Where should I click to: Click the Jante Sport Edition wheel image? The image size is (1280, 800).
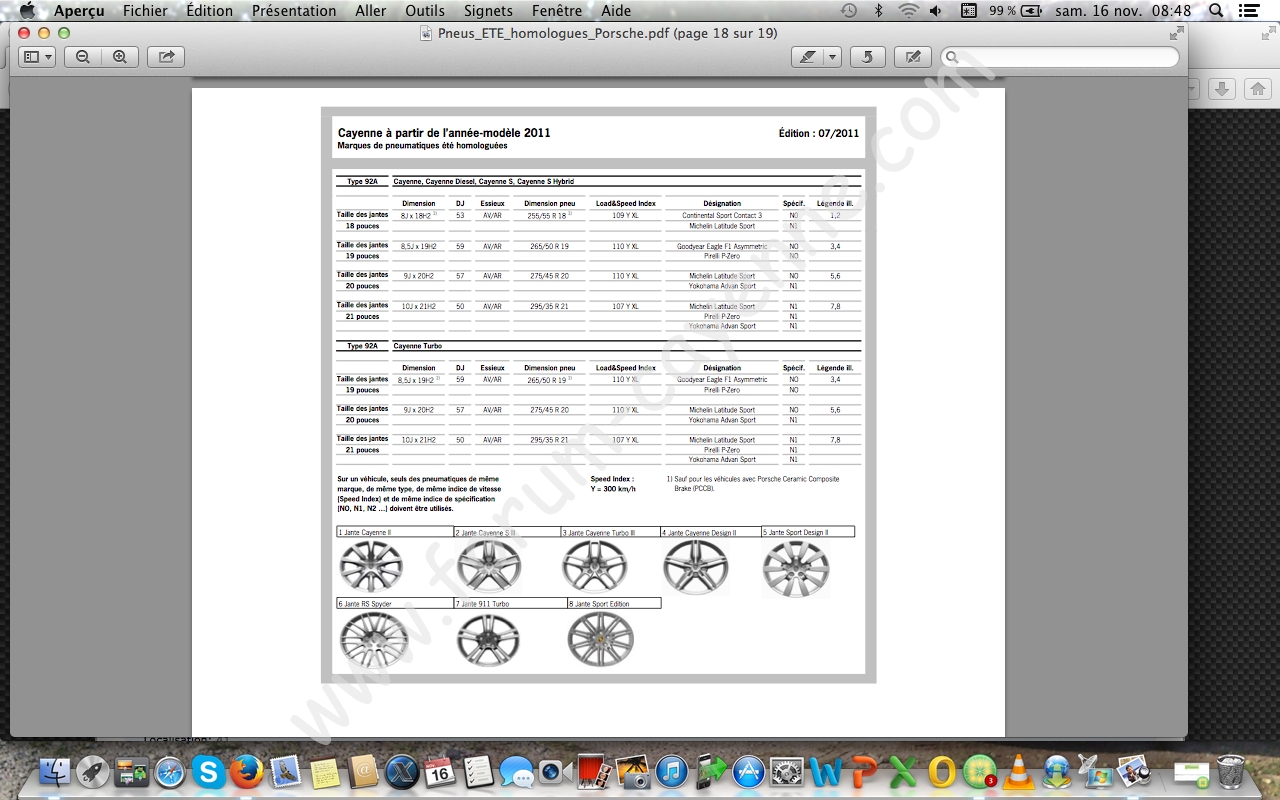coord(601,639)
